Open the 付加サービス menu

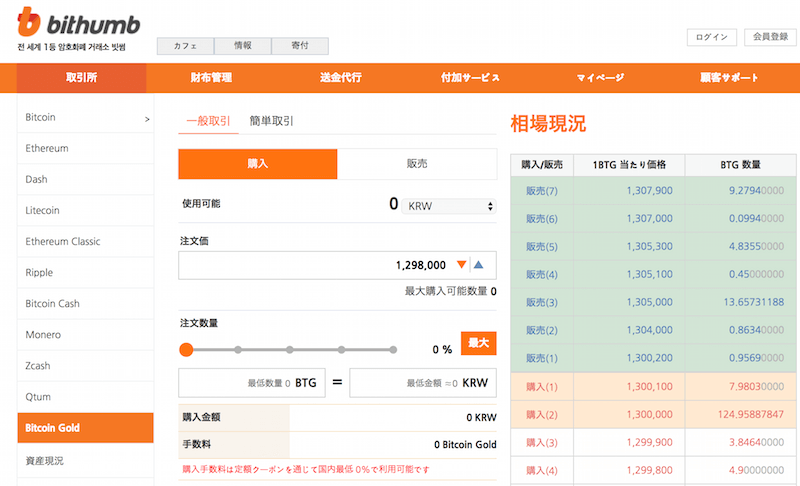point(470,78)
